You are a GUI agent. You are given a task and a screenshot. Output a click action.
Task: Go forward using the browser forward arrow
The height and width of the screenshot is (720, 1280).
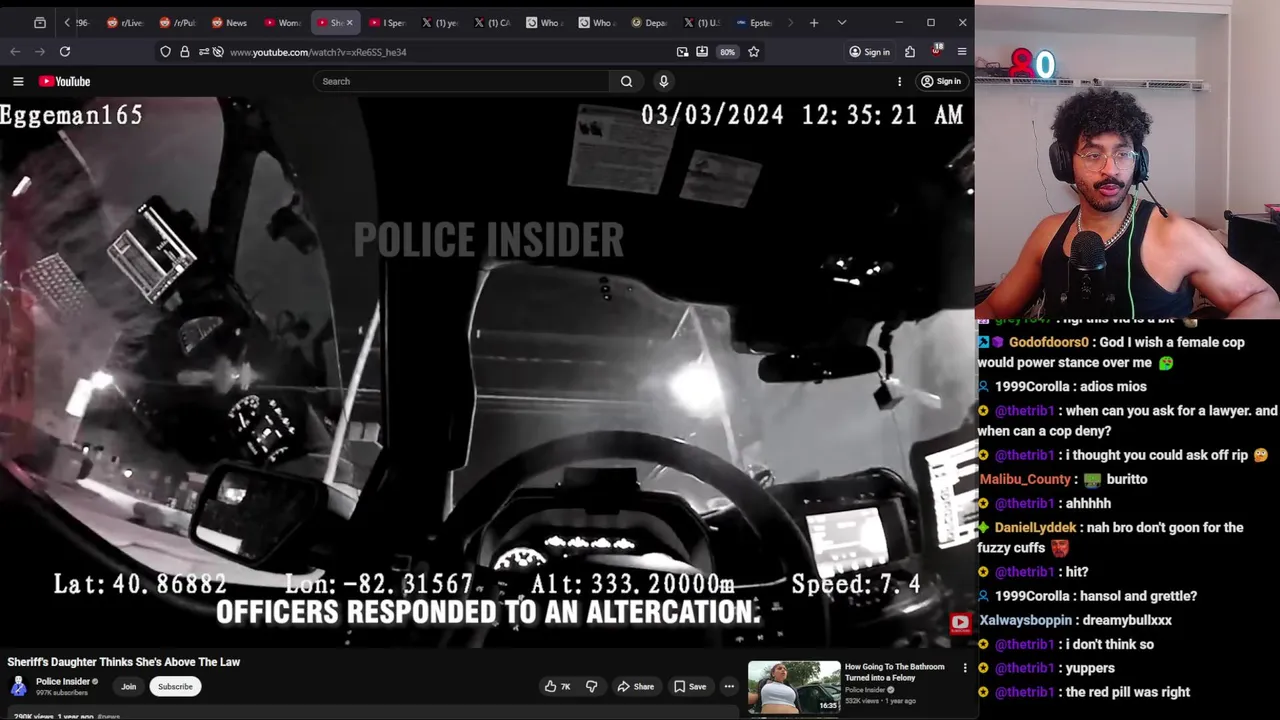(39, 51)
